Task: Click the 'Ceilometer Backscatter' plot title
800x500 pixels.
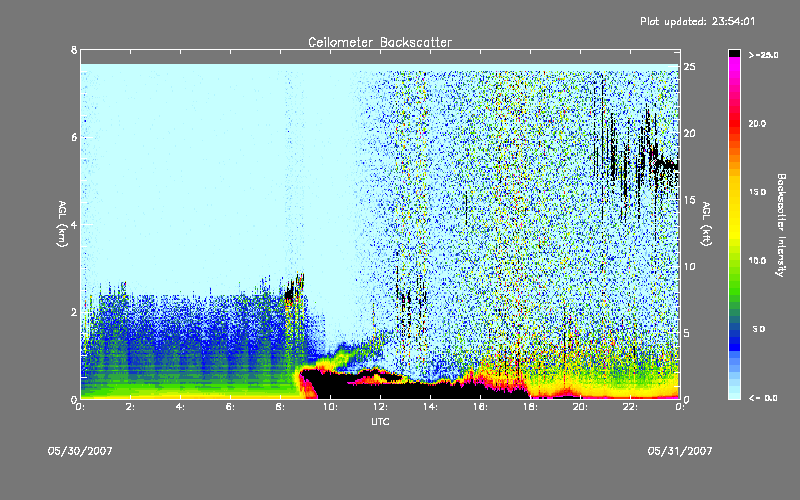Action: [x=380, y=42]
